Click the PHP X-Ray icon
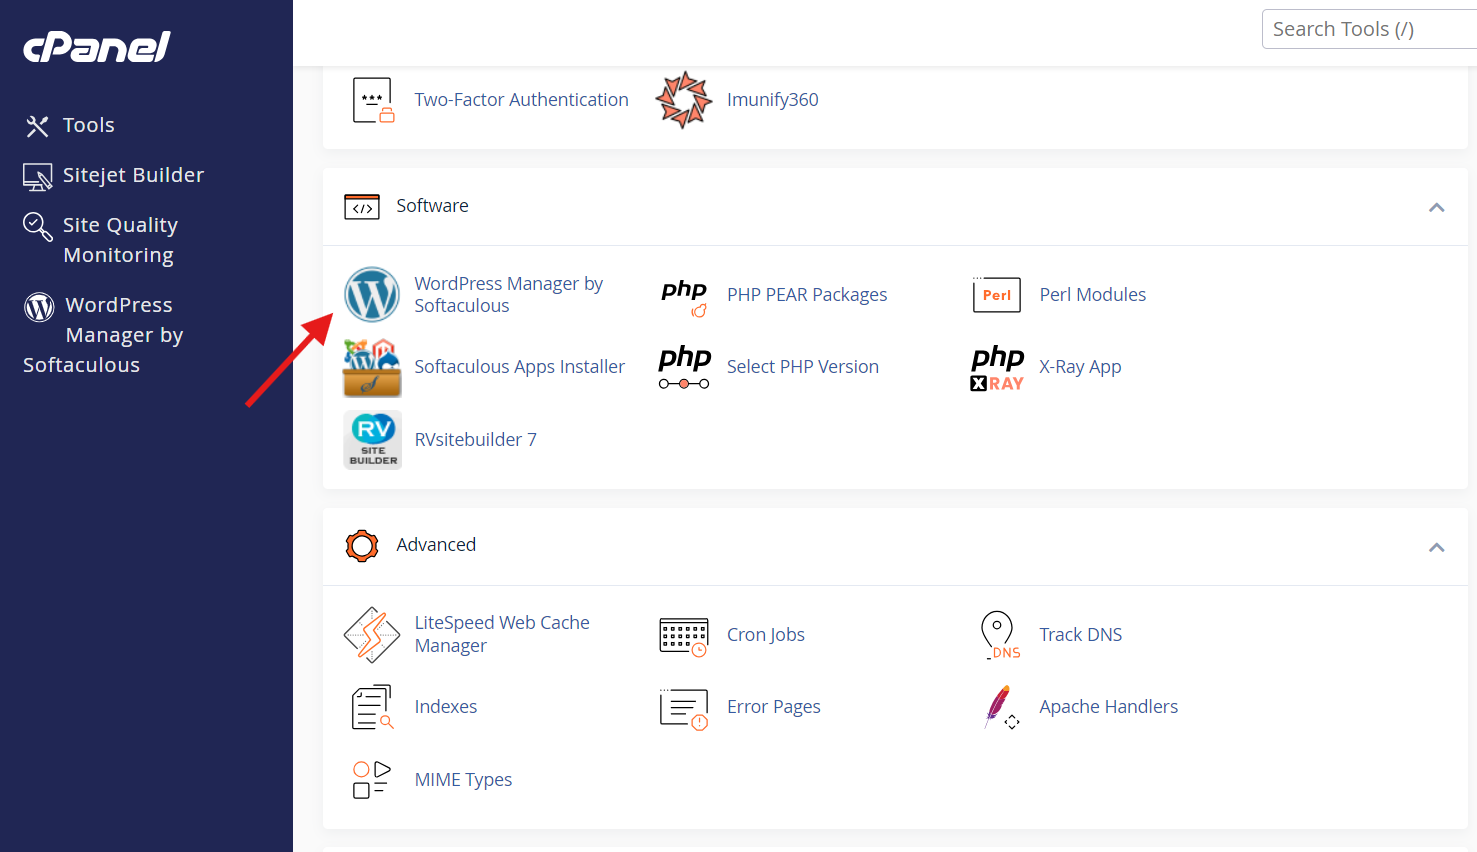Screen dimensions: 1477x852 pos(997,368)
